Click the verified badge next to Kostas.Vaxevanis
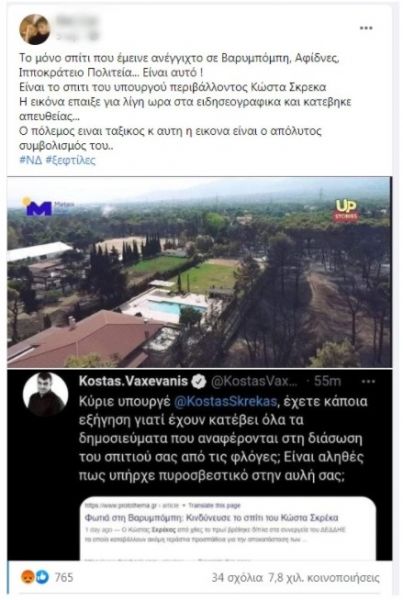The height and width of the screenshot is (600, 403). (x=199, y=381)
